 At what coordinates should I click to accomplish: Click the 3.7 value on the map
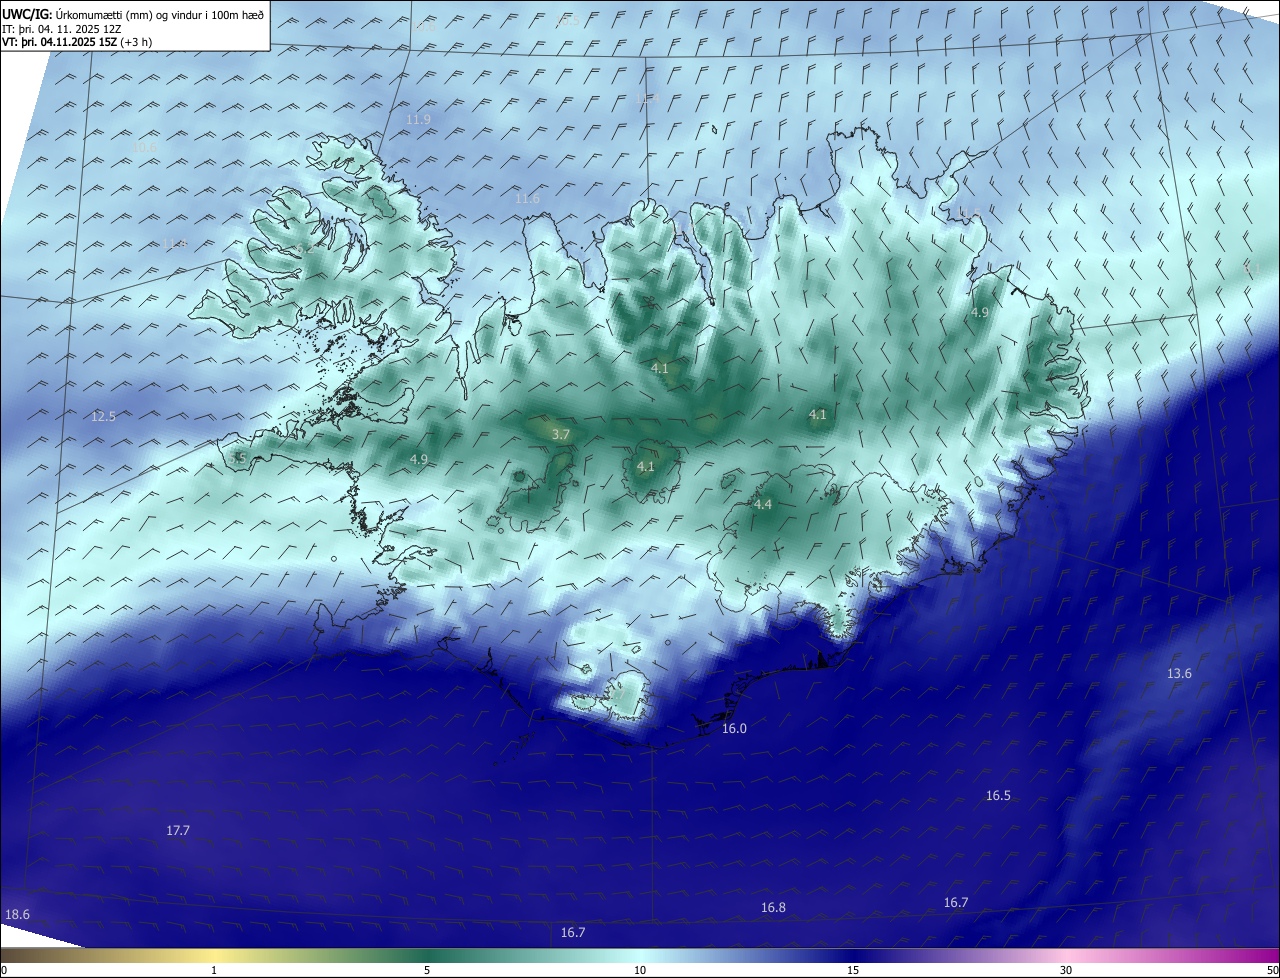click(x=560, y=434)
